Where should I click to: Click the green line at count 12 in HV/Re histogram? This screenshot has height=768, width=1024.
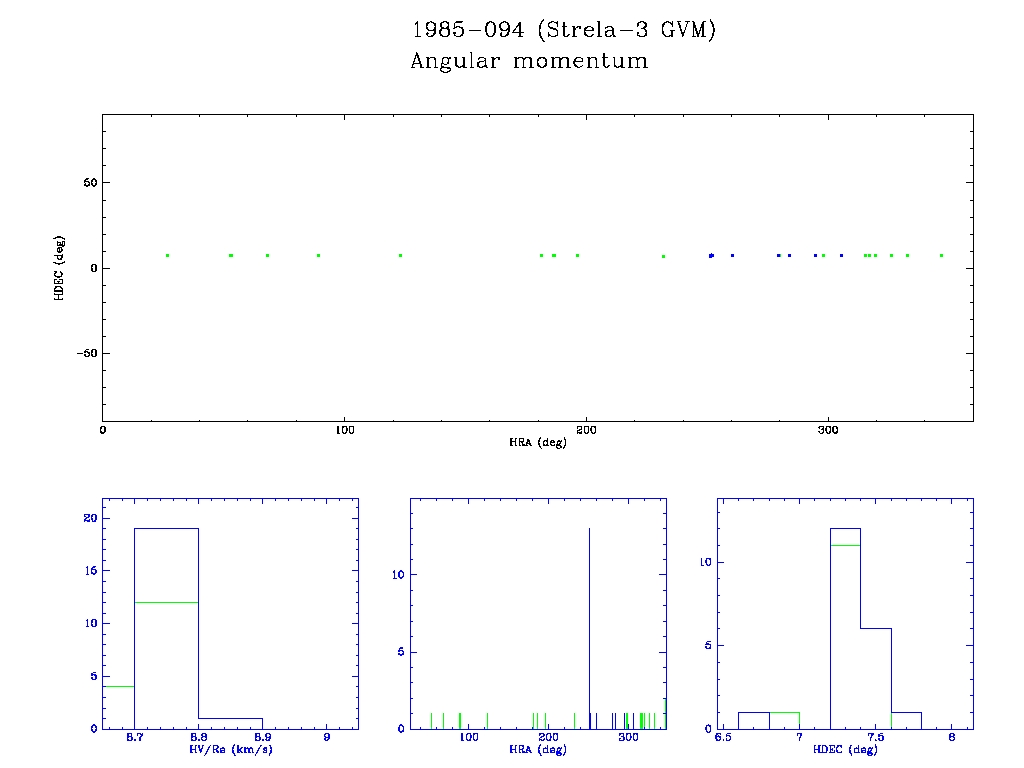[166, 602]
